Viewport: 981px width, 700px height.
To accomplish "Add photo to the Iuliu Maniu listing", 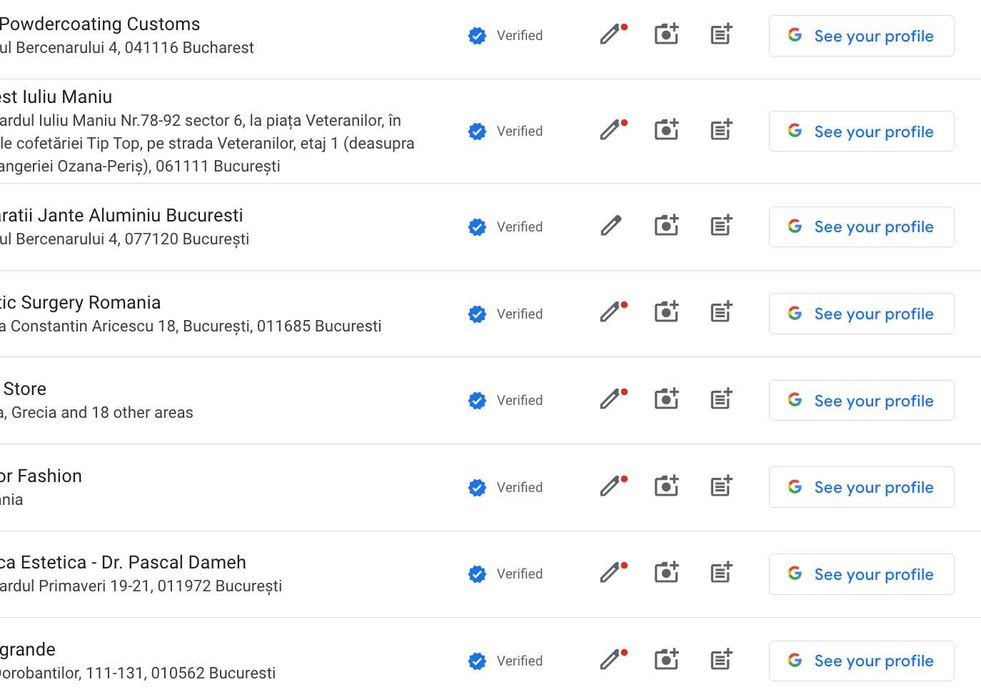I will [666, 131].
